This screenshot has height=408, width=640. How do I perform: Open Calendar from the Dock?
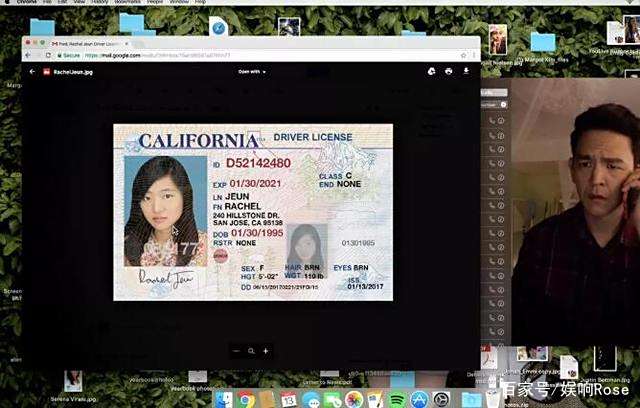(289, 399)
